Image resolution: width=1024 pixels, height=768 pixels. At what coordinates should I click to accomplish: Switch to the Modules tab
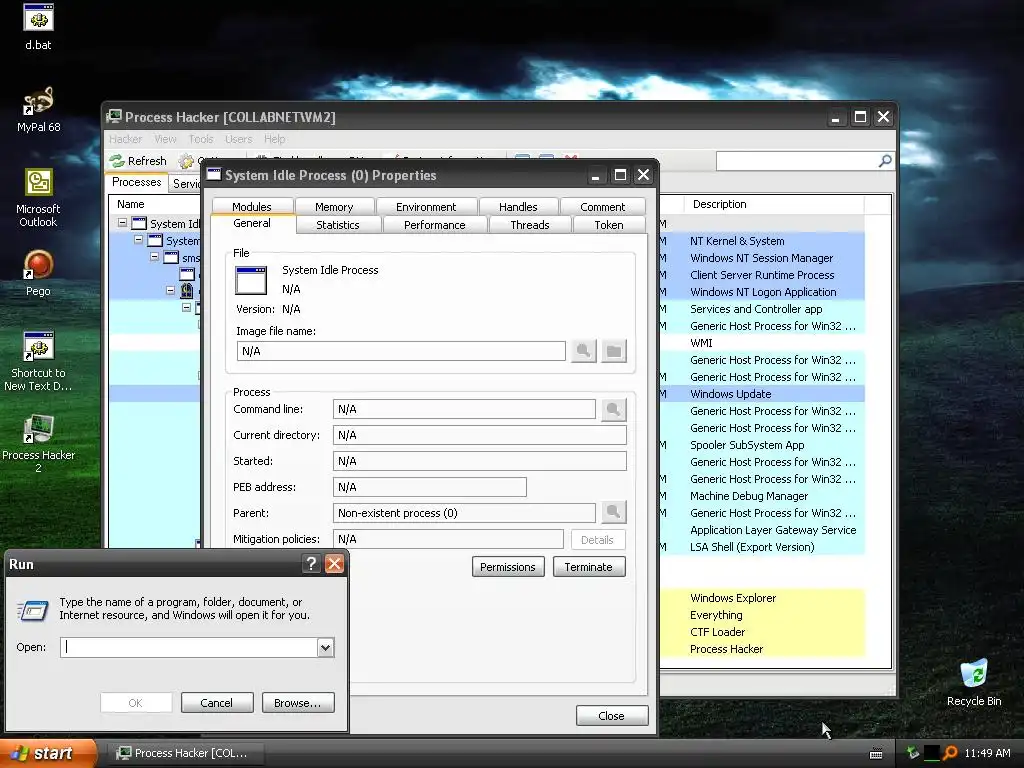pyautogui.click(x=251, y=206)
